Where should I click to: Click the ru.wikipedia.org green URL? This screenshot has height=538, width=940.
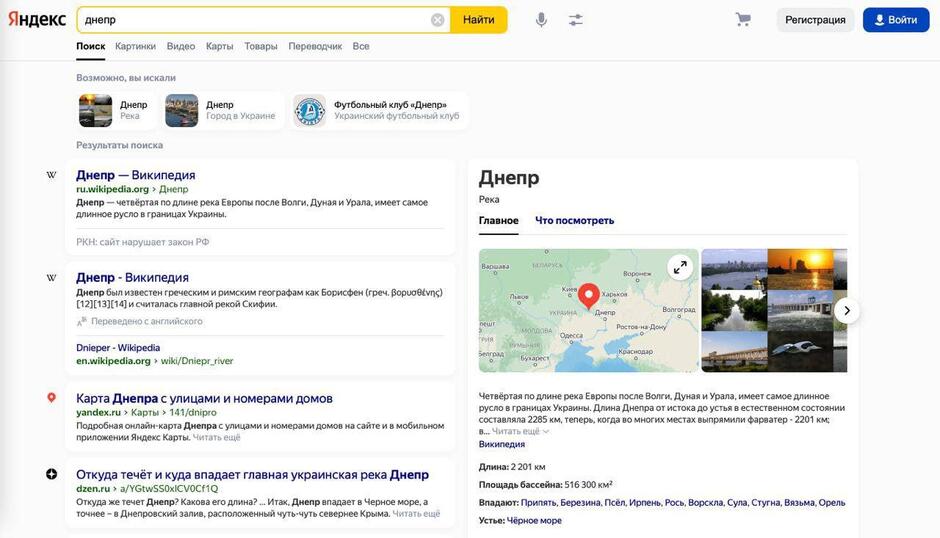click(112, 189)
